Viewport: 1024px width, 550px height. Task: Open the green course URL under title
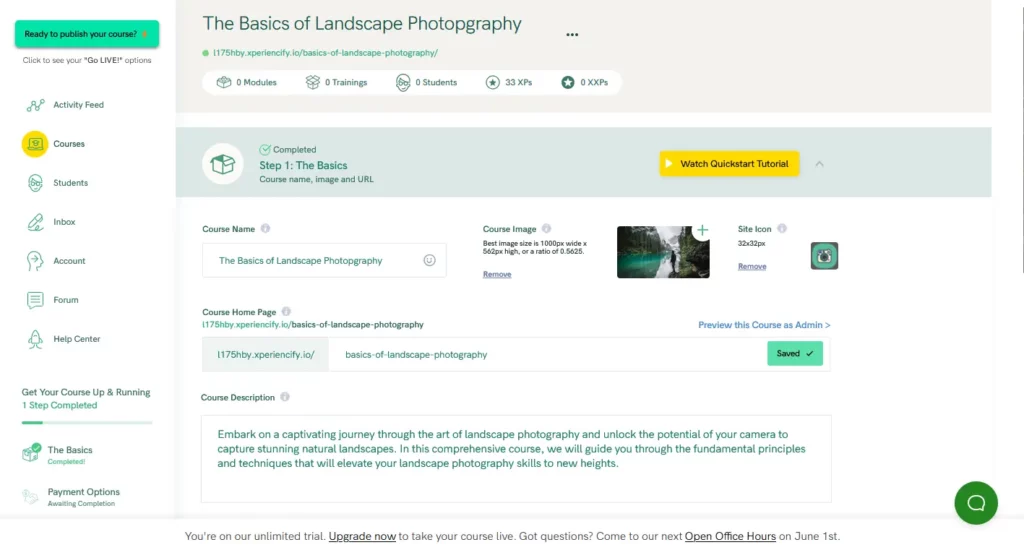click(325, 53)
